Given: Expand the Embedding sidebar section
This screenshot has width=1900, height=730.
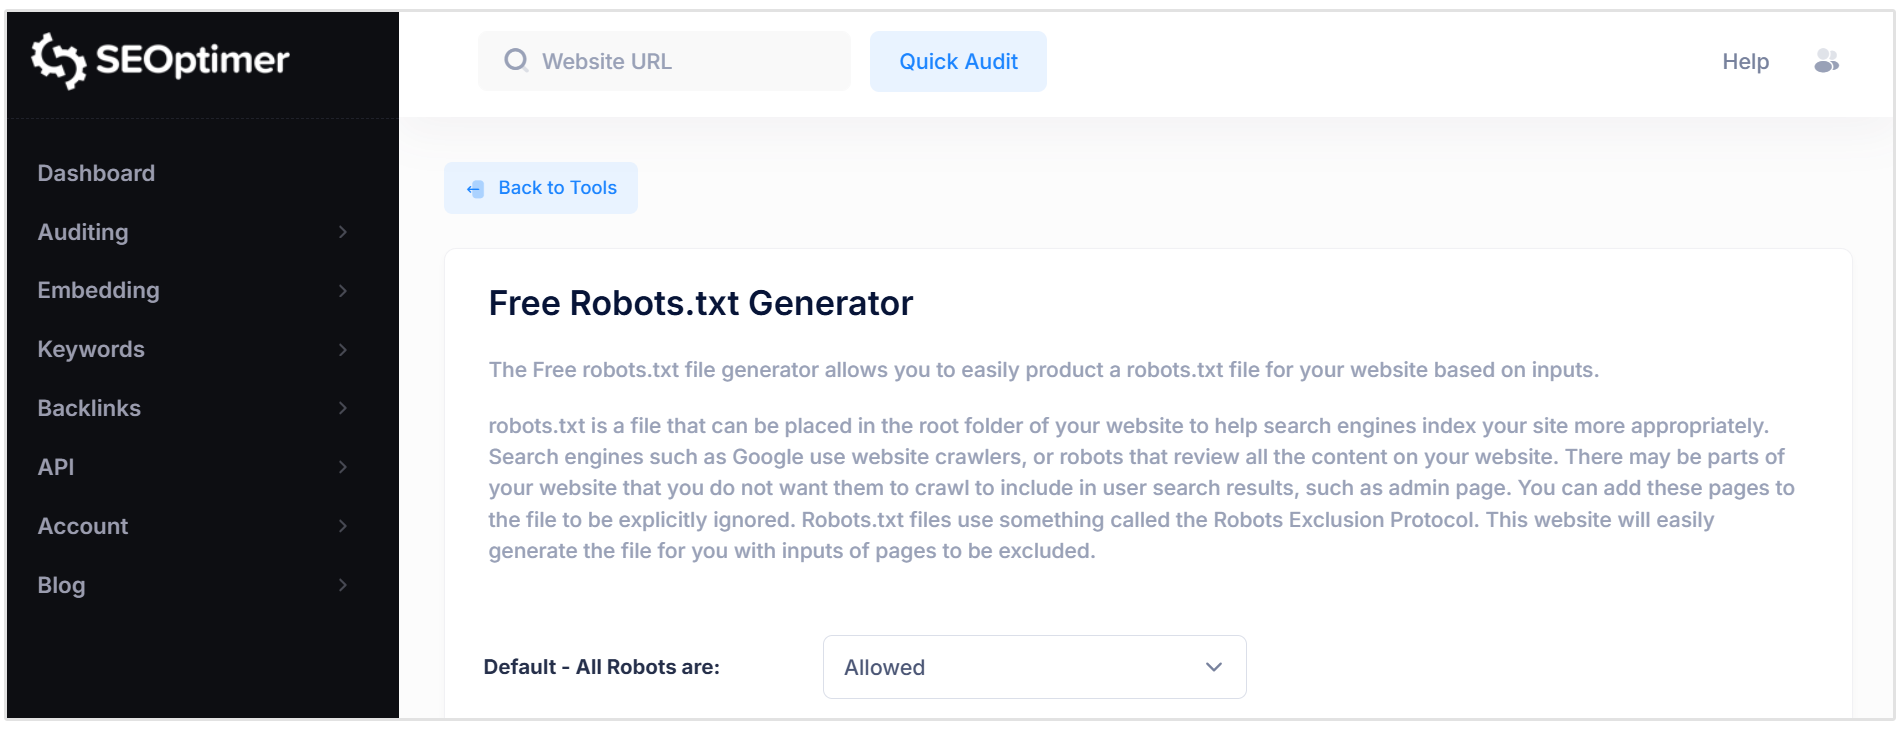Looking at the screenshot, I should (343, 291).
